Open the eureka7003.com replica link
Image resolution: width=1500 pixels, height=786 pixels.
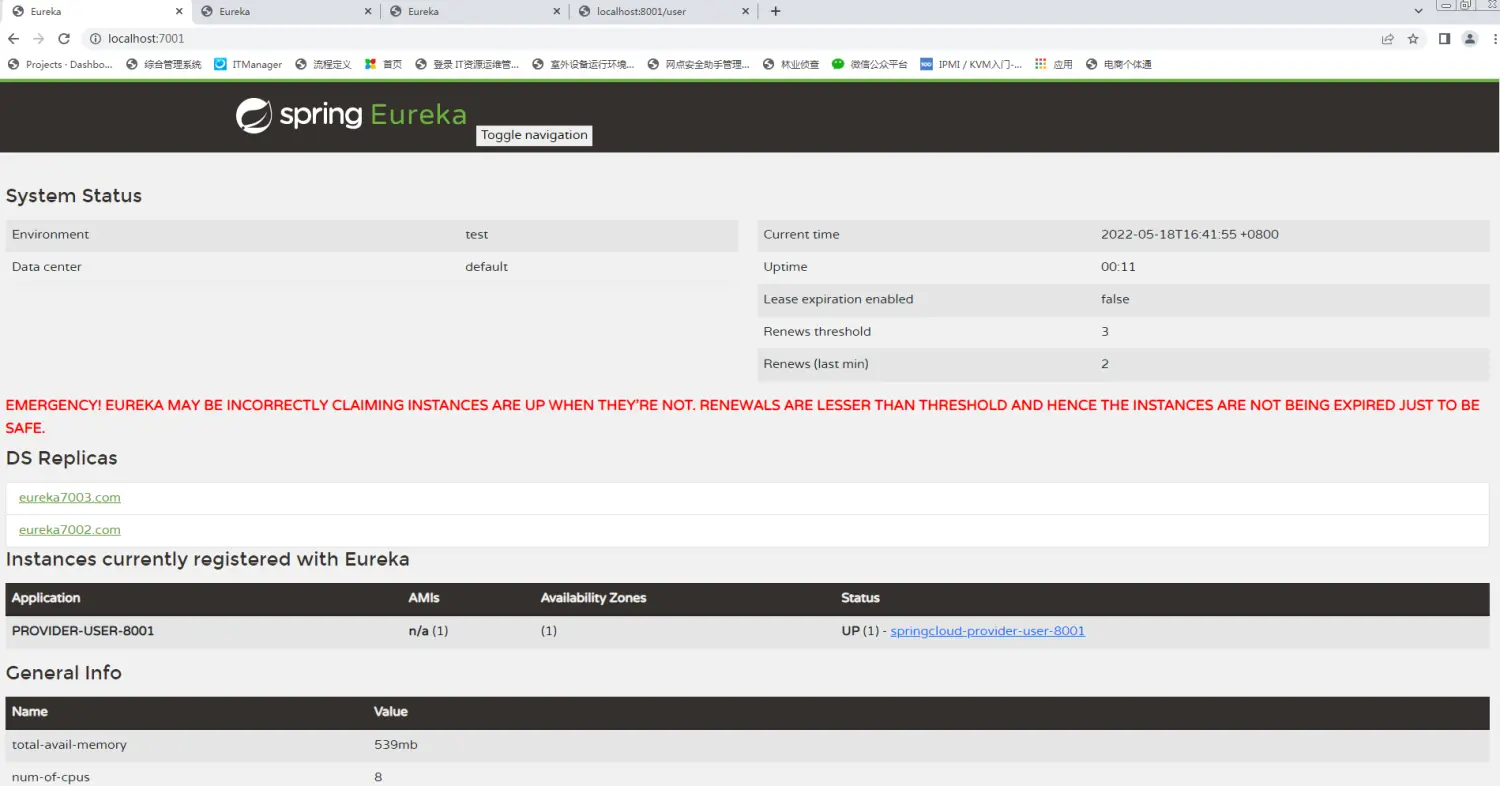[x=70, y=497]
